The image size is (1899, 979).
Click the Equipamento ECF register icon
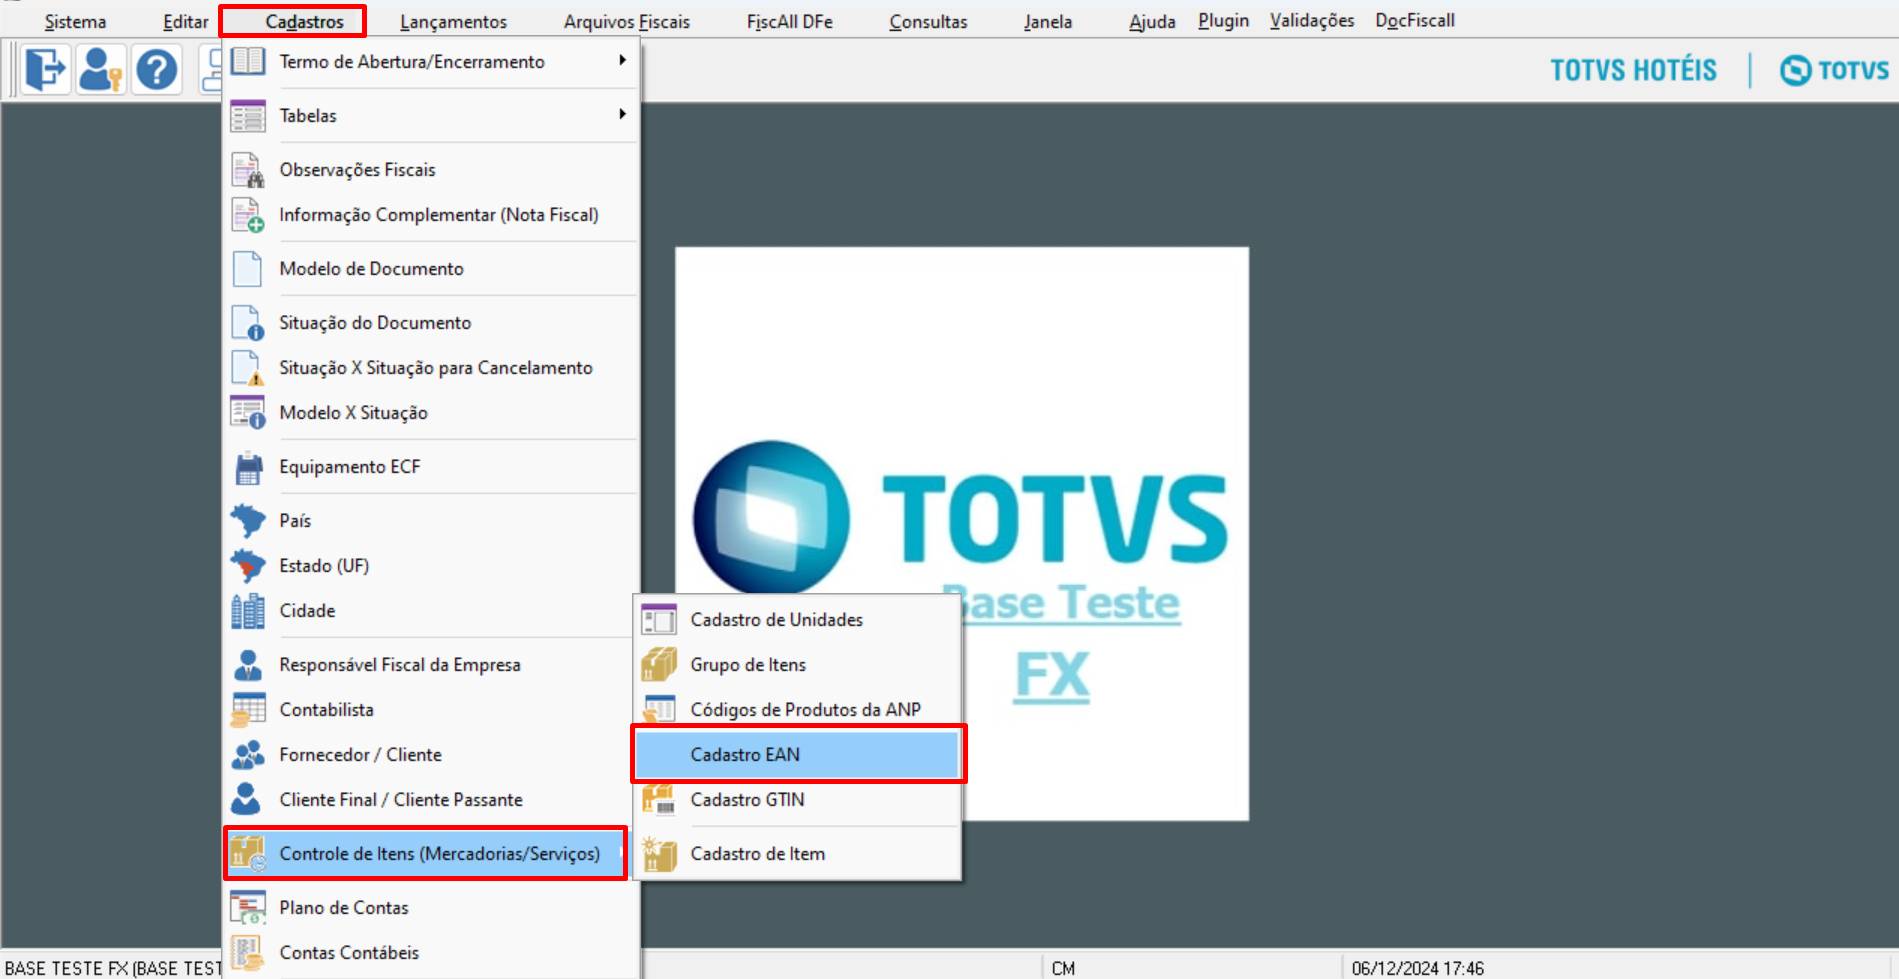pos(248,467)
